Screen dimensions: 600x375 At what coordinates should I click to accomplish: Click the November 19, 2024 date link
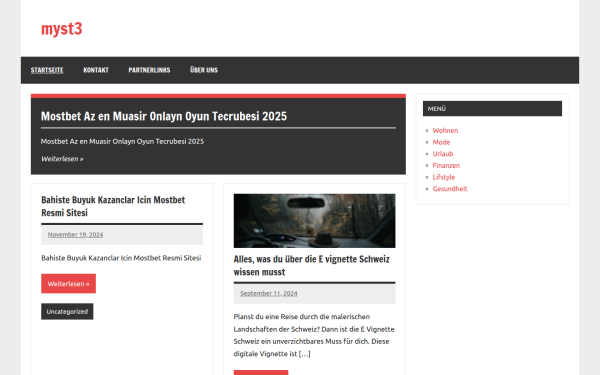(x=75, y=235)
